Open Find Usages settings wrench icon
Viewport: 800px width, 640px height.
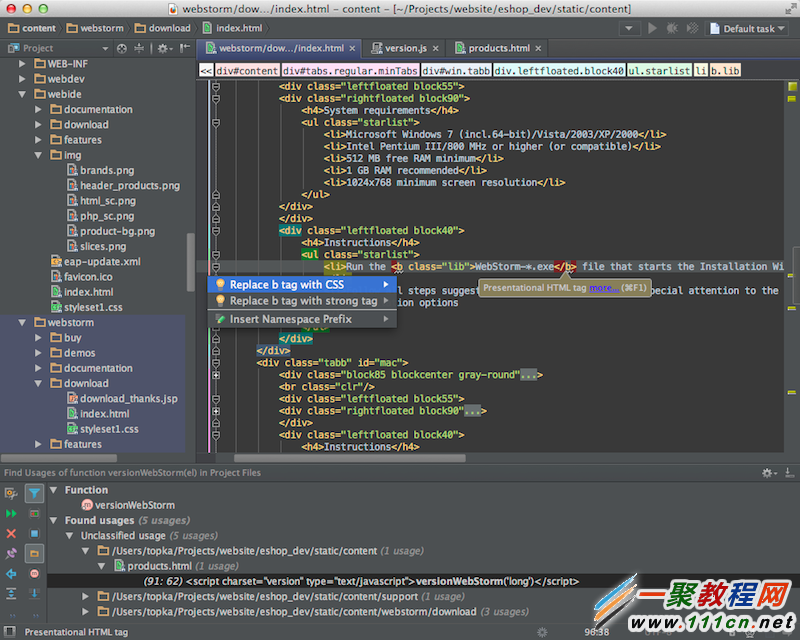click(x=11, y=494)
